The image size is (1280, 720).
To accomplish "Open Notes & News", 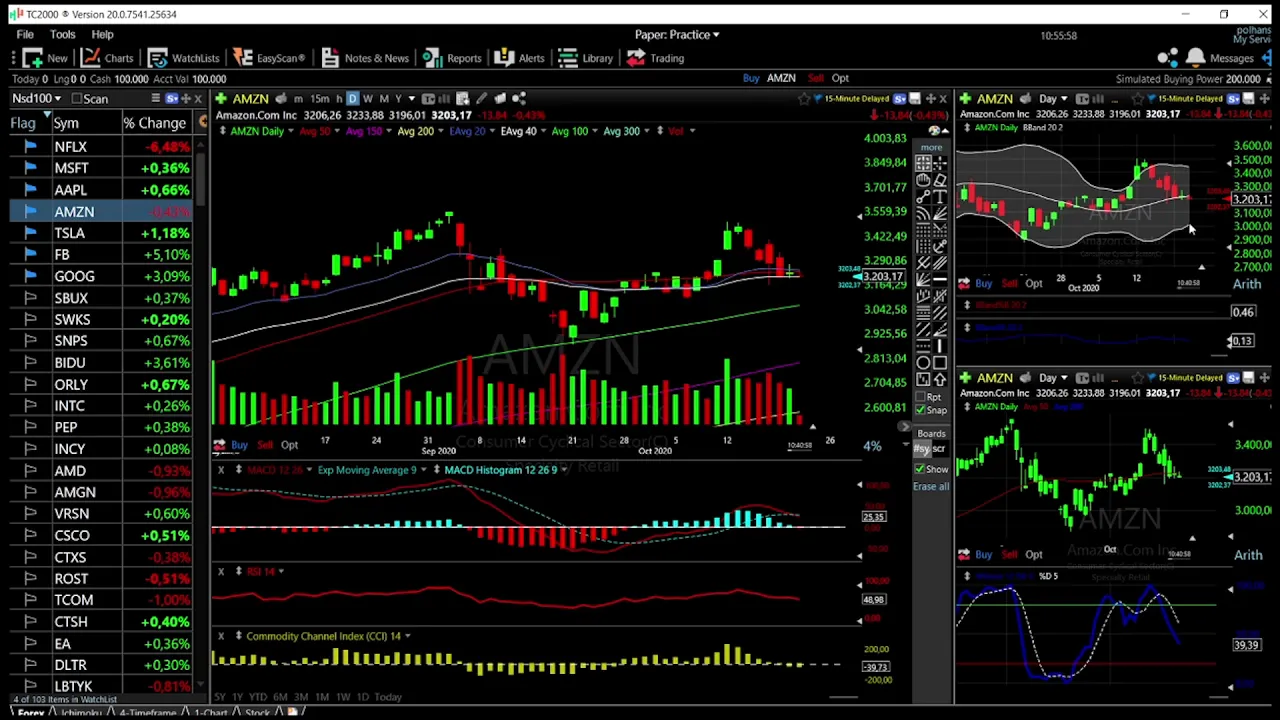I will 365,58.
